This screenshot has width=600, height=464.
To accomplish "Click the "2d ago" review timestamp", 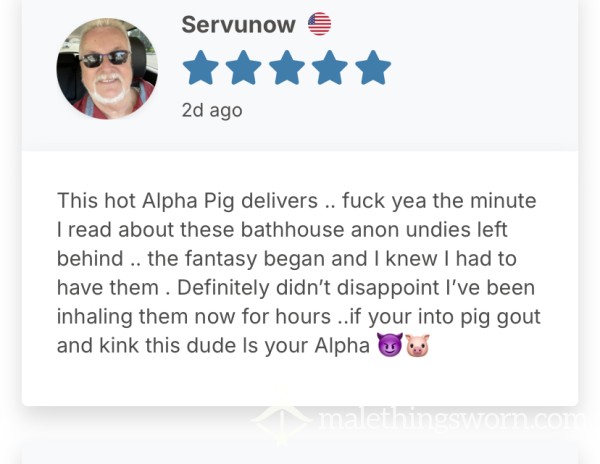I will click(x=212, y=111).
